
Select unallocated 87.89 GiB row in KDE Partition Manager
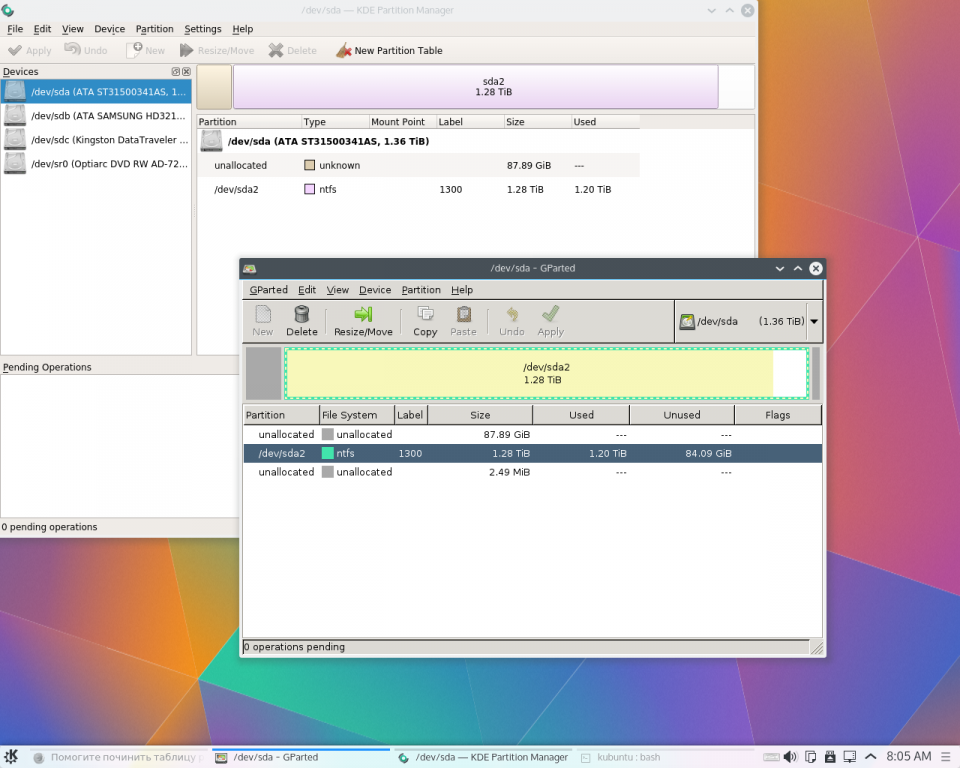[418, 165]
